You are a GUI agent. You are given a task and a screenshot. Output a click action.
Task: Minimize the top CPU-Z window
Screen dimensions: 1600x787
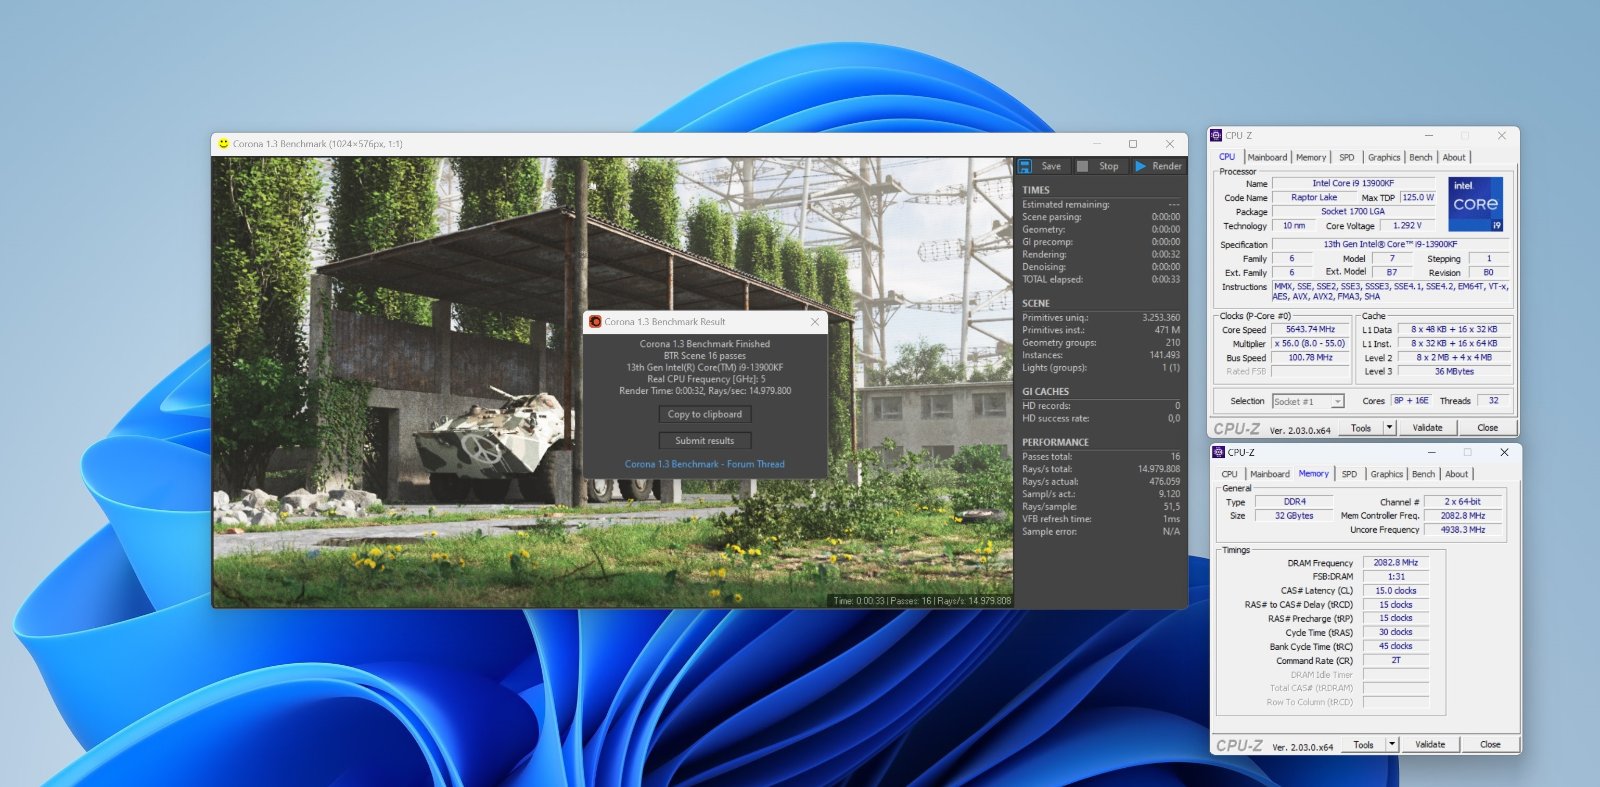(x=1428, y=135)
